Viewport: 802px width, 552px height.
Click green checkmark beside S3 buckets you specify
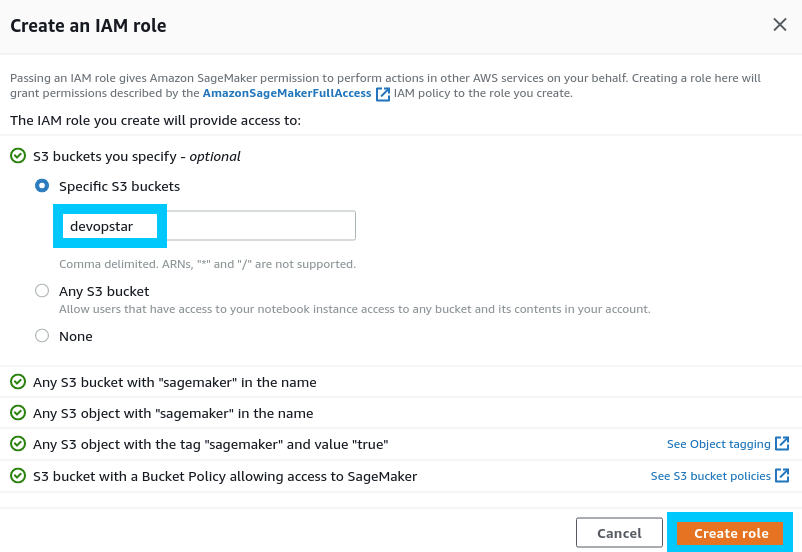17,156
